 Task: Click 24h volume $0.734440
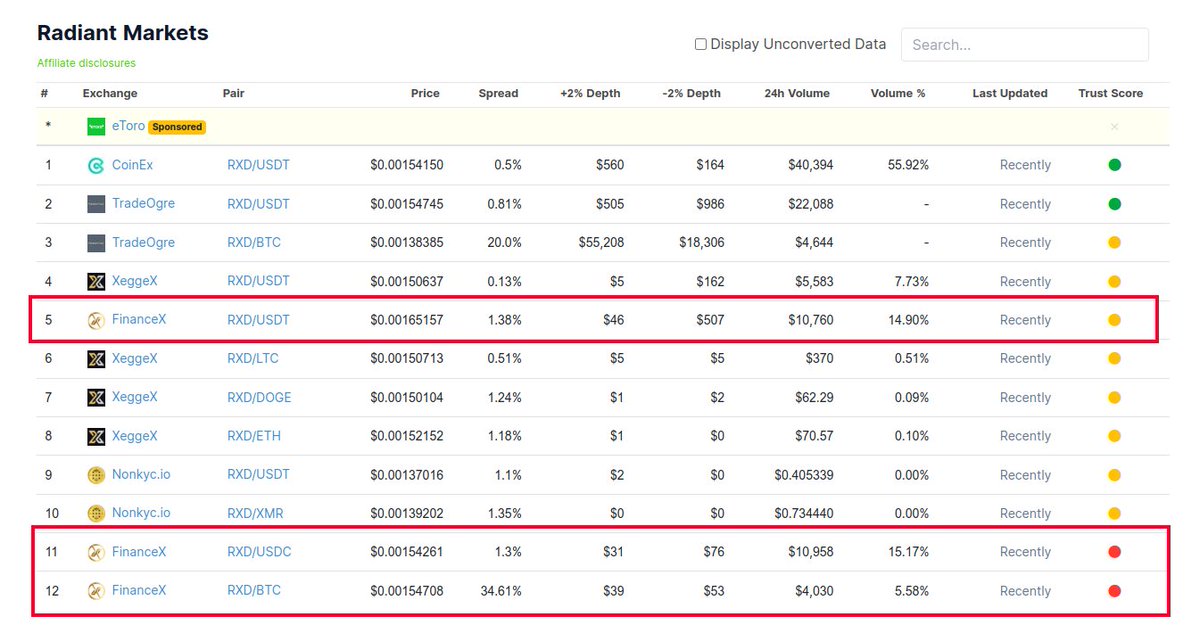804,513
